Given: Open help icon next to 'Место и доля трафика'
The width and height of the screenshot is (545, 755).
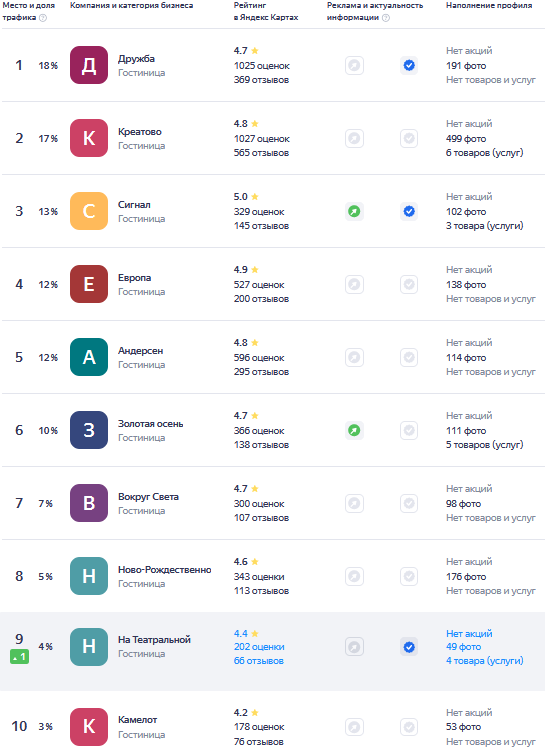Looking at the screenshot, I should coord(43,18).
